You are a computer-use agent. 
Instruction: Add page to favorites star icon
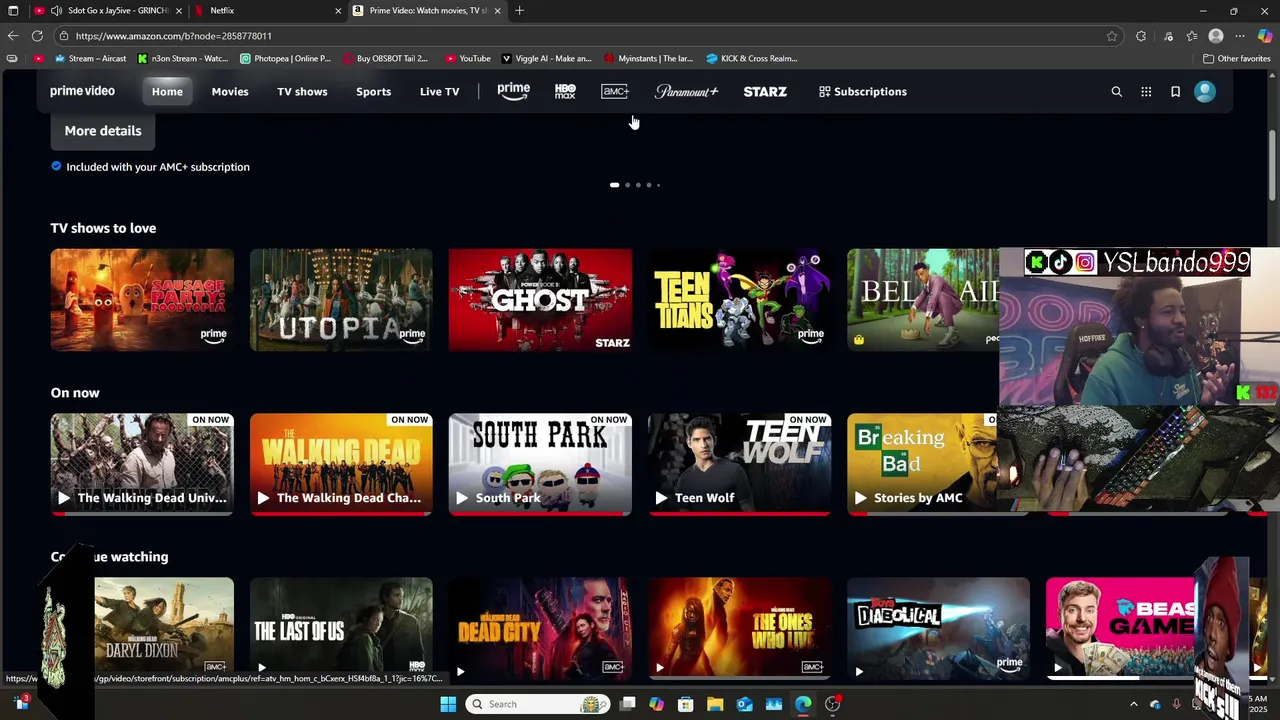tap(1112, 36)
